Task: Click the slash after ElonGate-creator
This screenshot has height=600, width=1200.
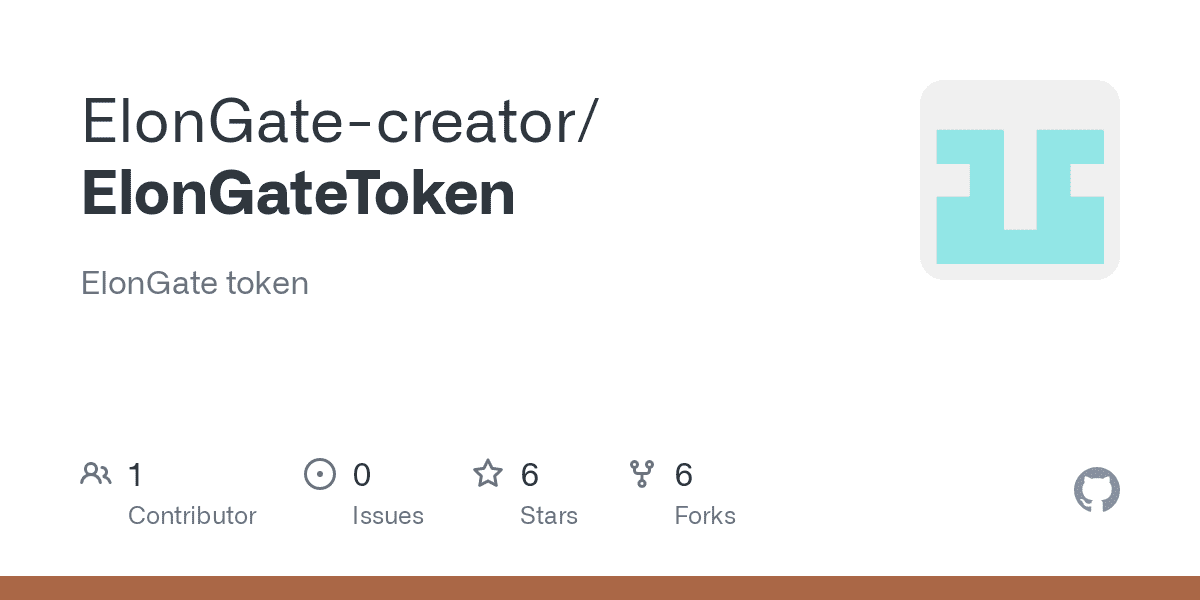Action: tap(588, 121)
